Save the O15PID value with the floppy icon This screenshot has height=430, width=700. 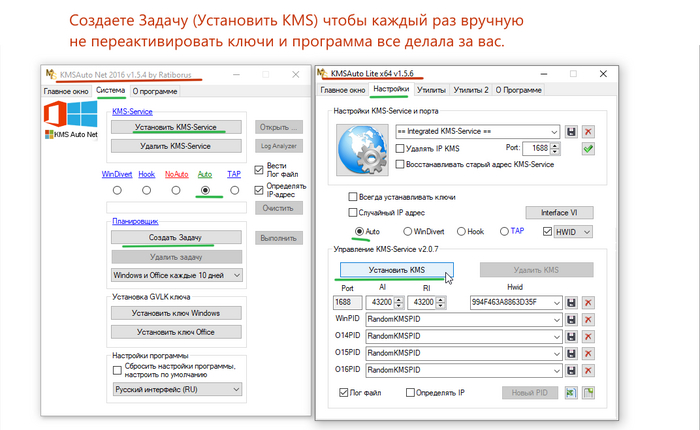tap(571, 353)
